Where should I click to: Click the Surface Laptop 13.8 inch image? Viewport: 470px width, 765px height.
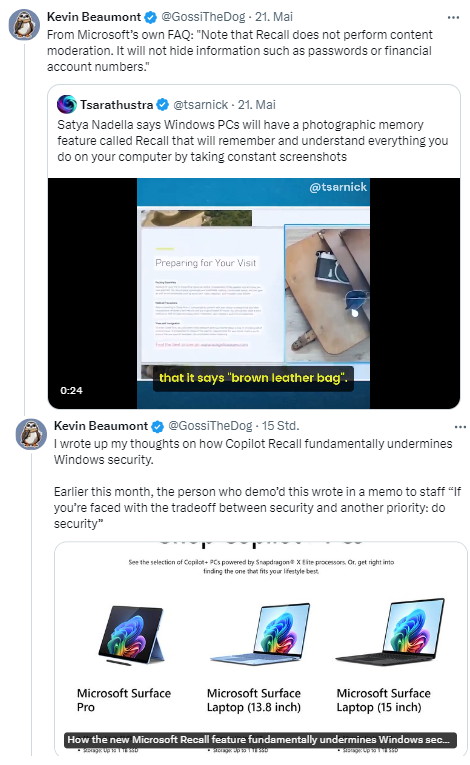tap(261, 633)
